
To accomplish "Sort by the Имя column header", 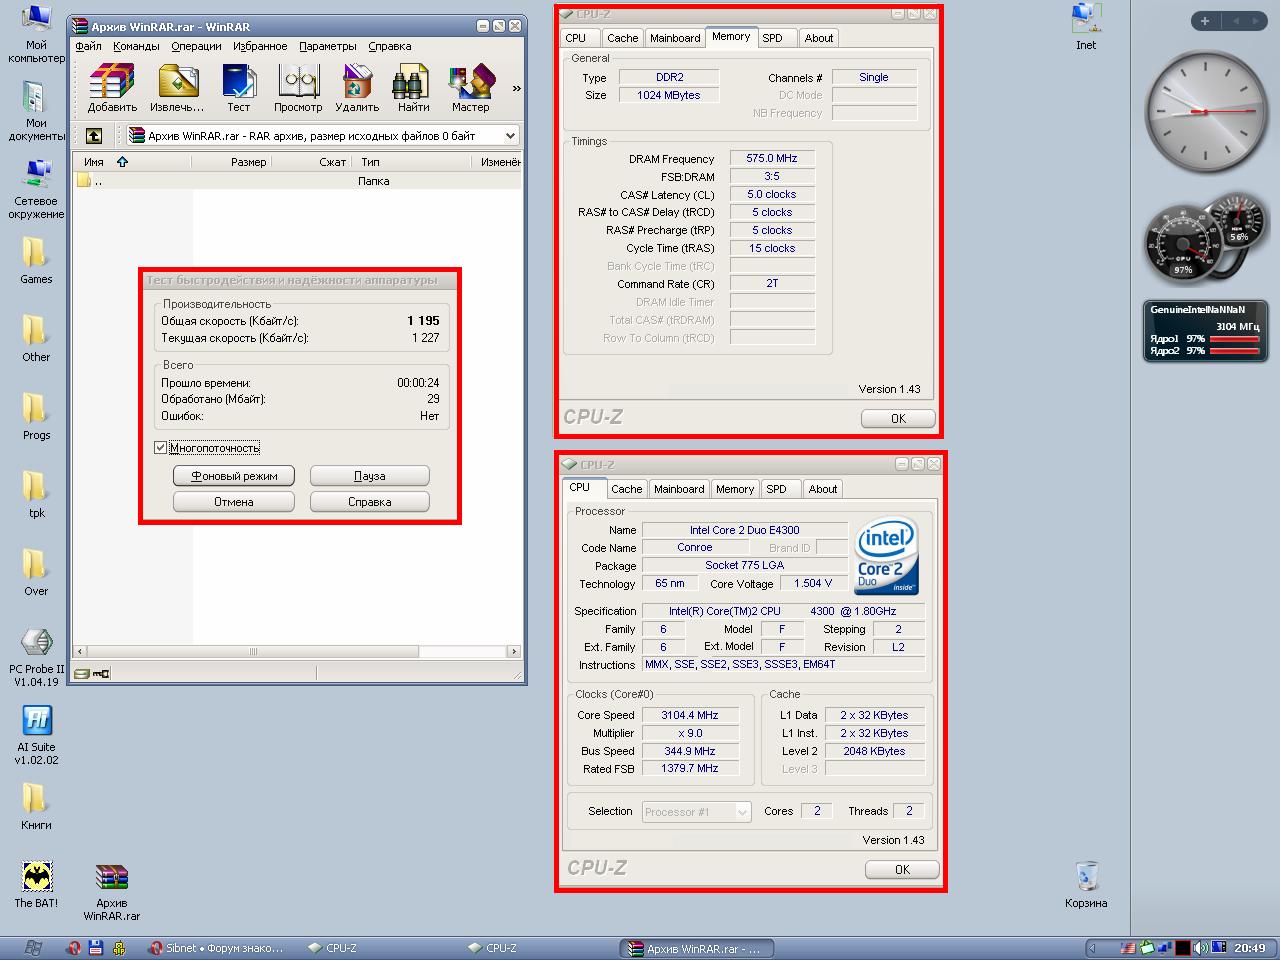I will 132,161.
